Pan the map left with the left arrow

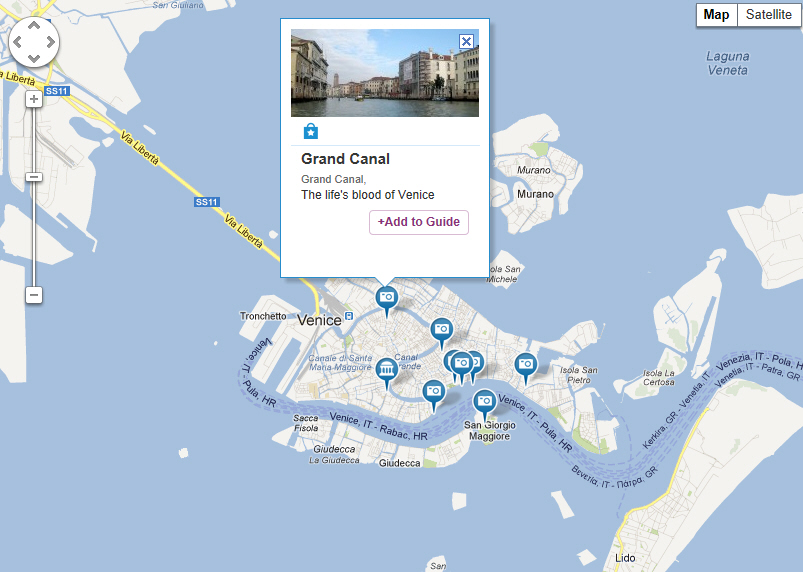17,42
